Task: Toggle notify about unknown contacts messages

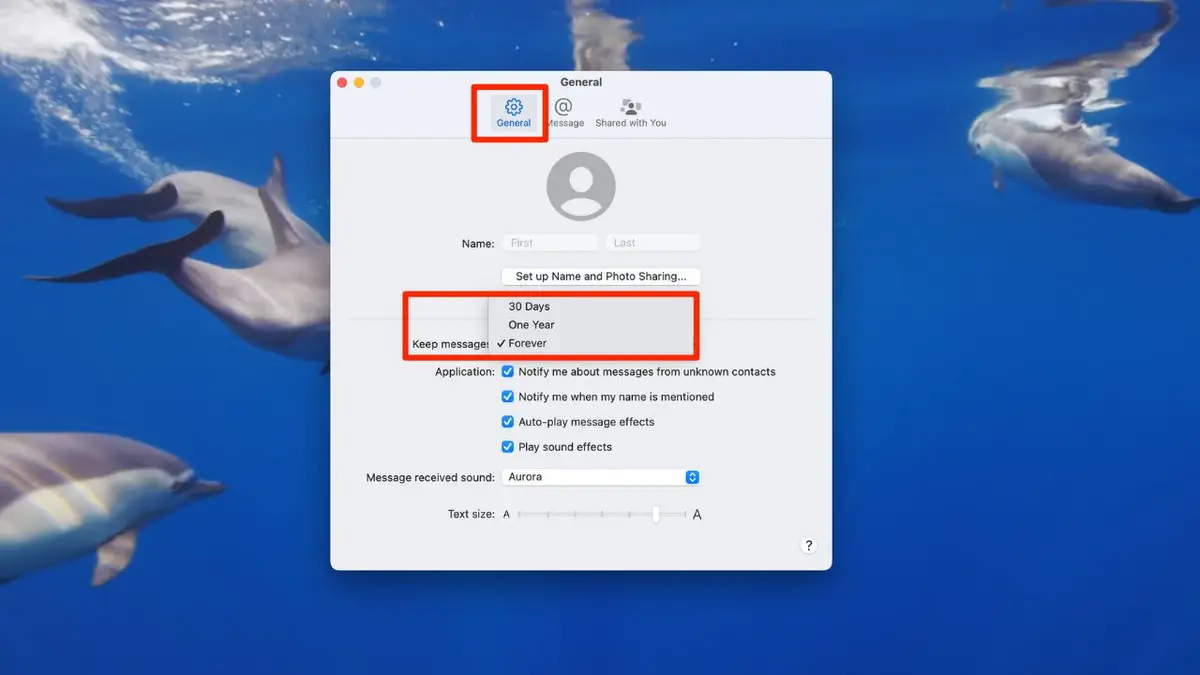Action: [x=508, y=371]
